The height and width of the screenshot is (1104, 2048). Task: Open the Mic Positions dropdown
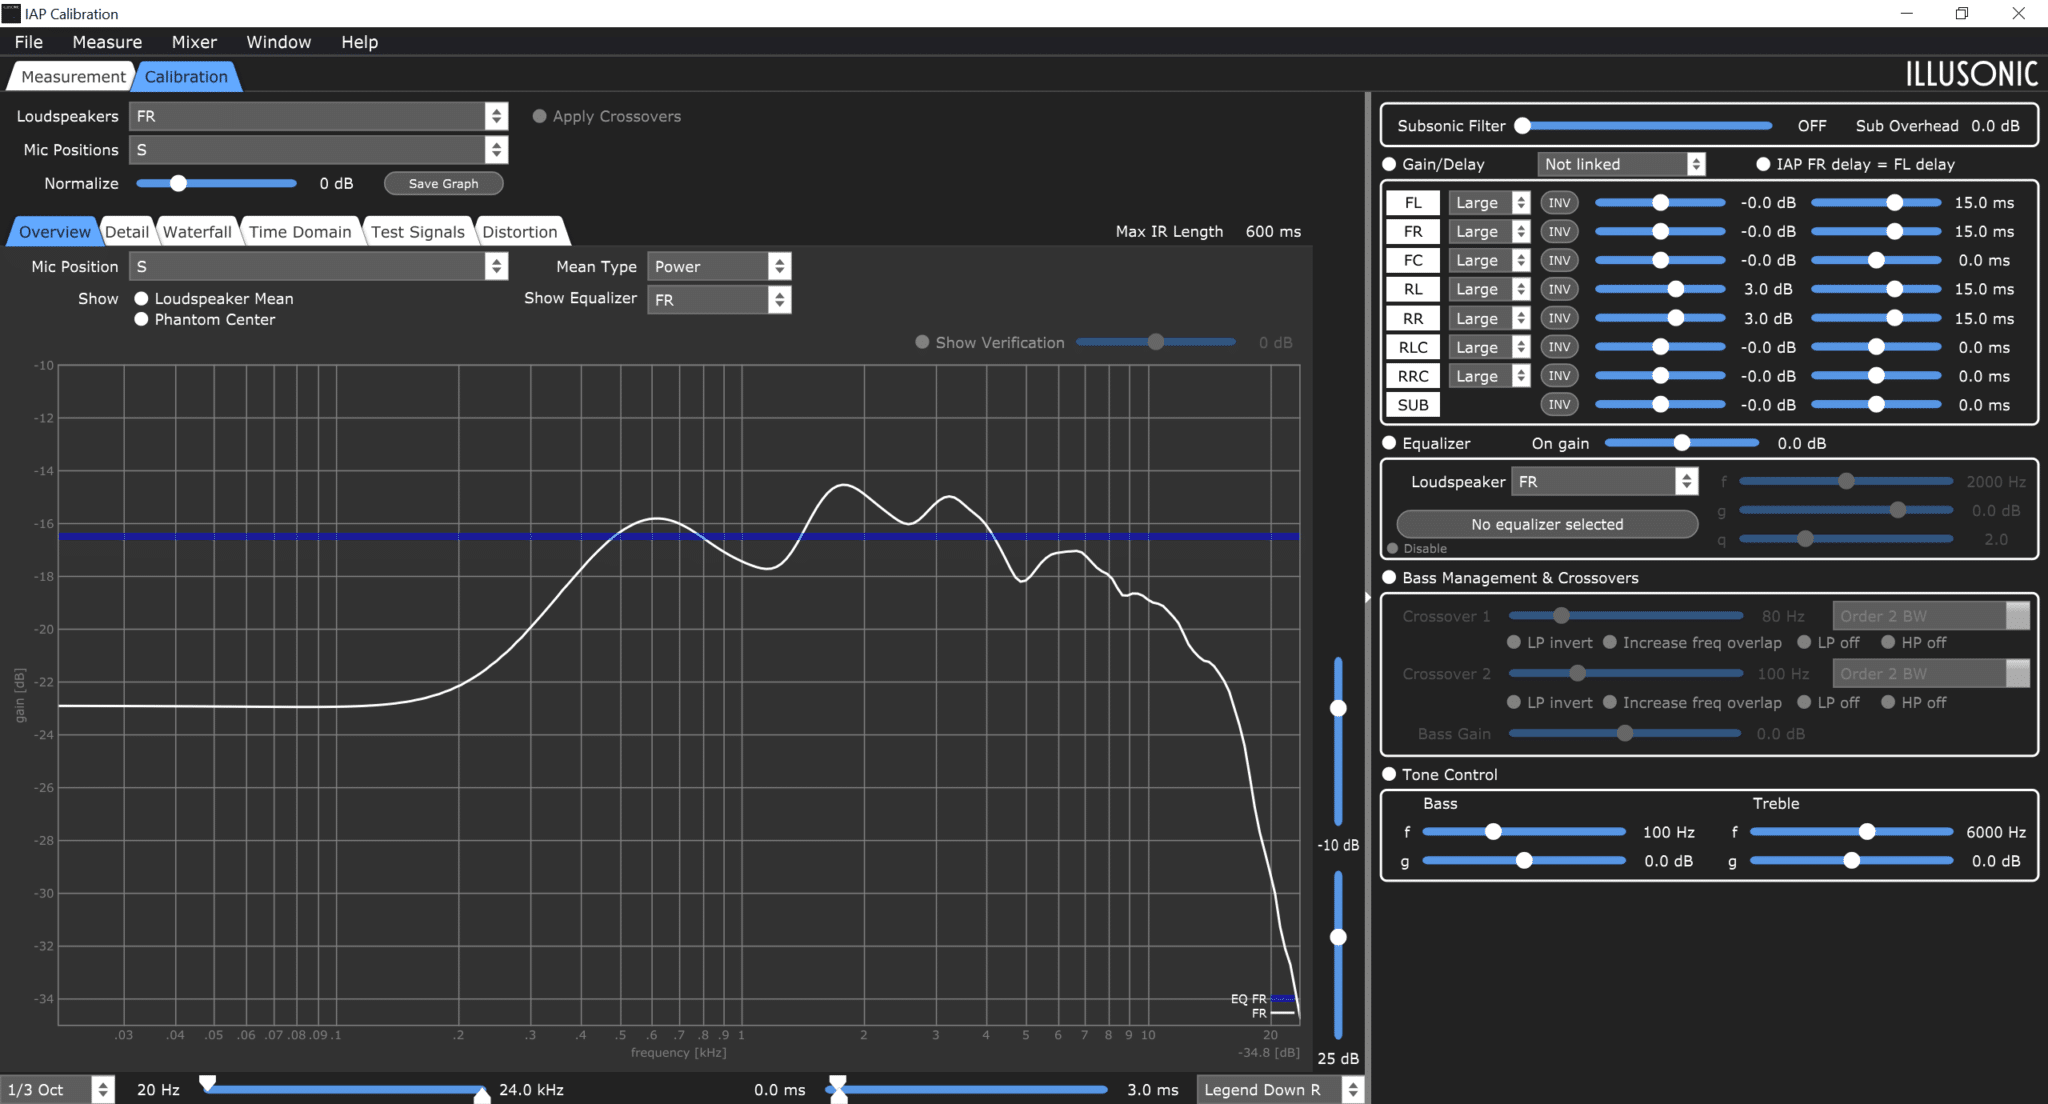[318, 150]
